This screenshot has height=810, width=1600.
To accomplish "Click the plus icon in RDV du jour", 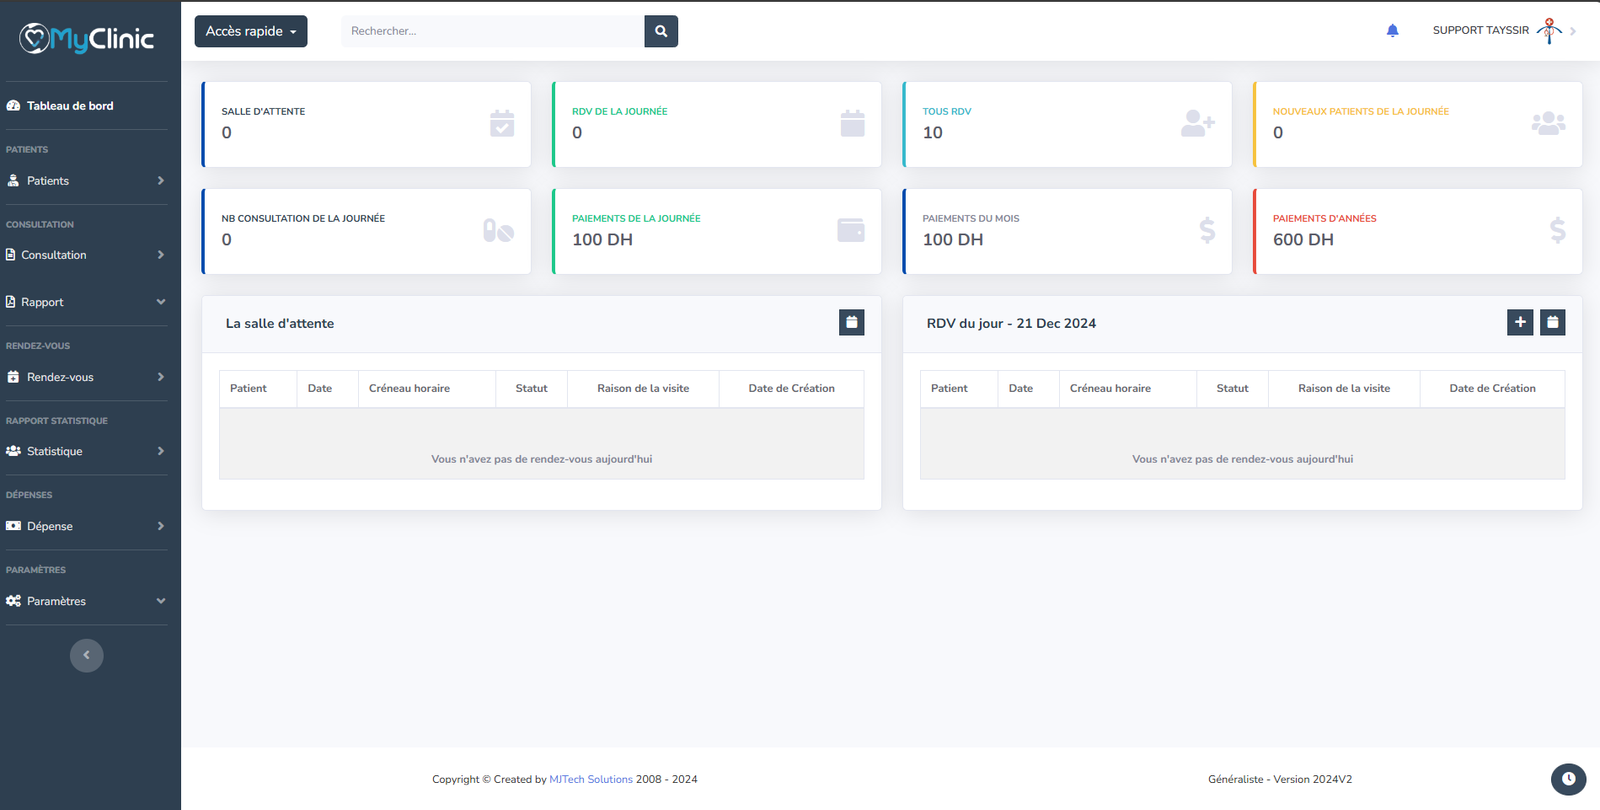I will click(1520, 322).
